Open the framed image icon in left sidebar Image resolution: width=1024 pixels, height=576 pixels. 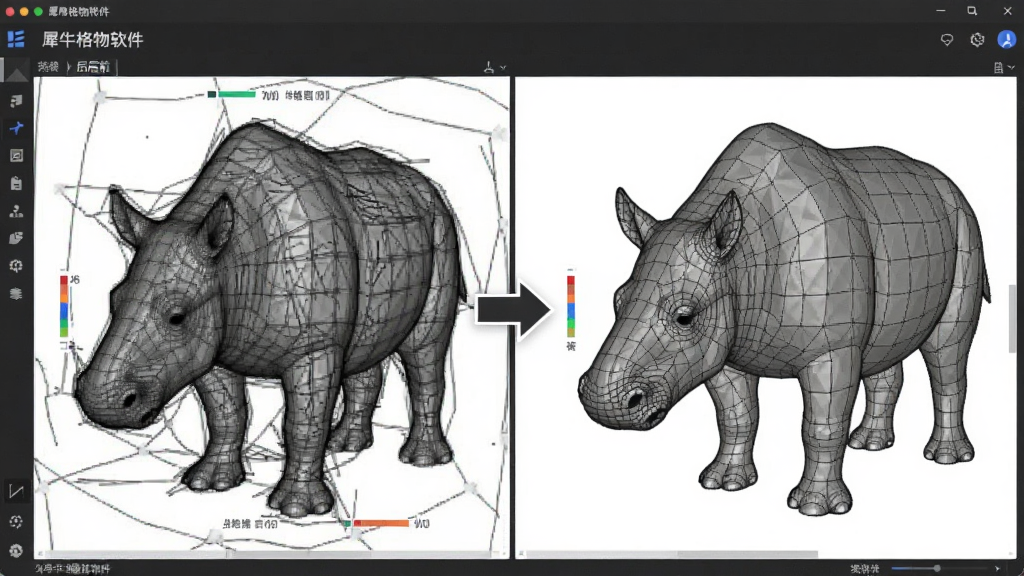click(16, 155)
